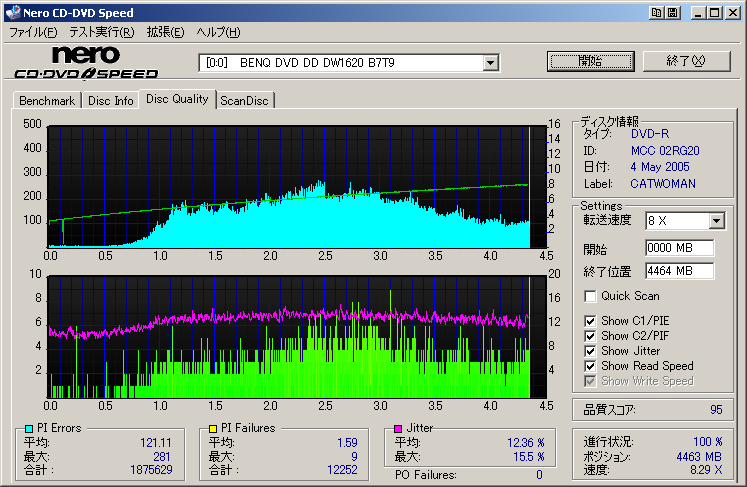Disable the Show Jitter checkbox
This screenshot has height=487, width=747.
[590, 351]
